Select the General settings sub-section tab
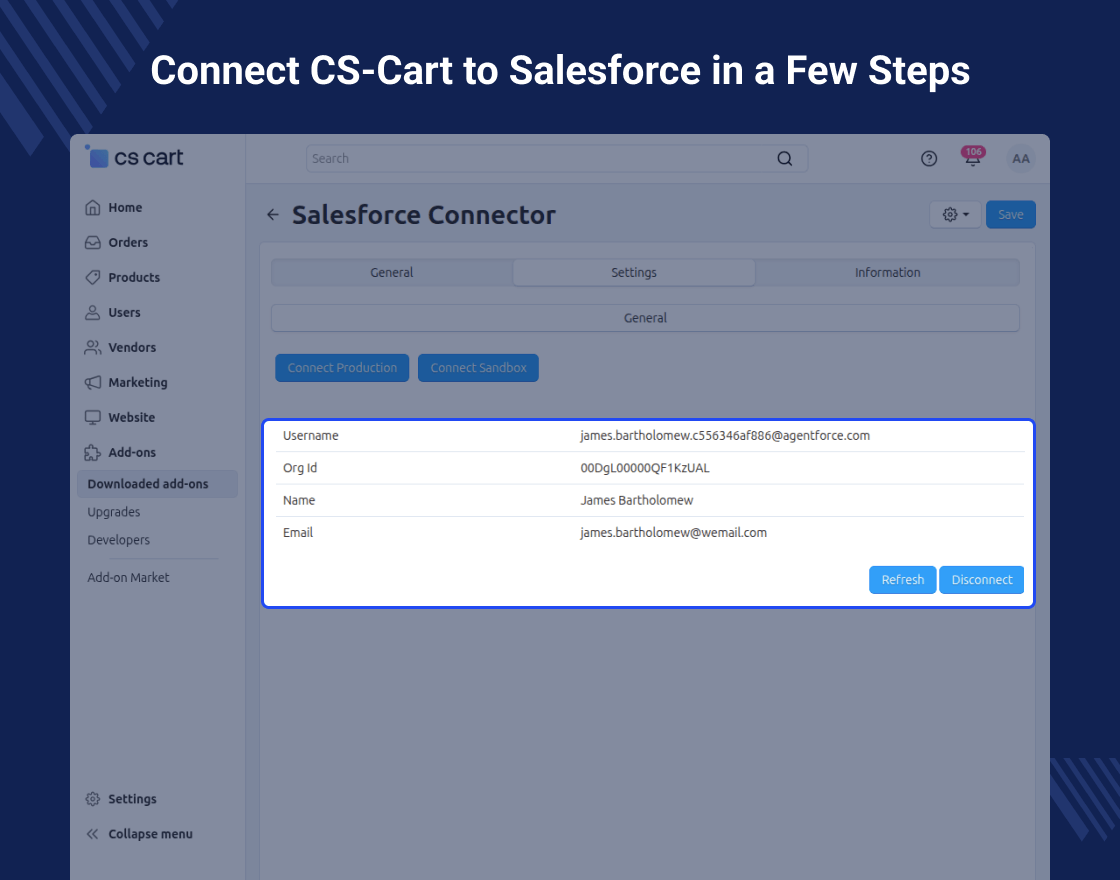Image resolution: width=1120 pixels, height=880 pixels. tap(645, 318)
